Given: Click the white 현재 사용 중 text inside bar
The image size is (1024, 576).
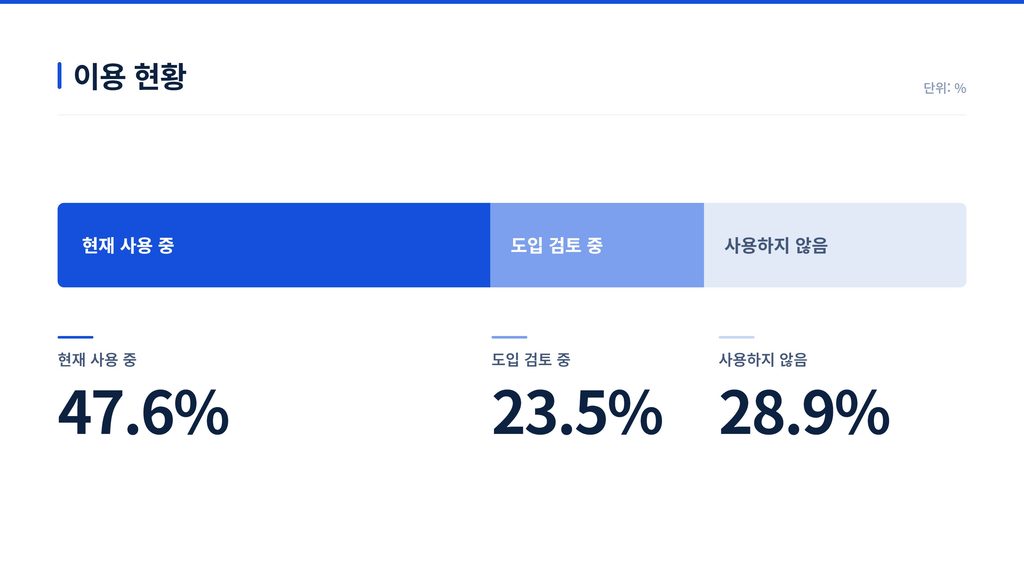Looking at the screenshot, I should click(128, 246).
